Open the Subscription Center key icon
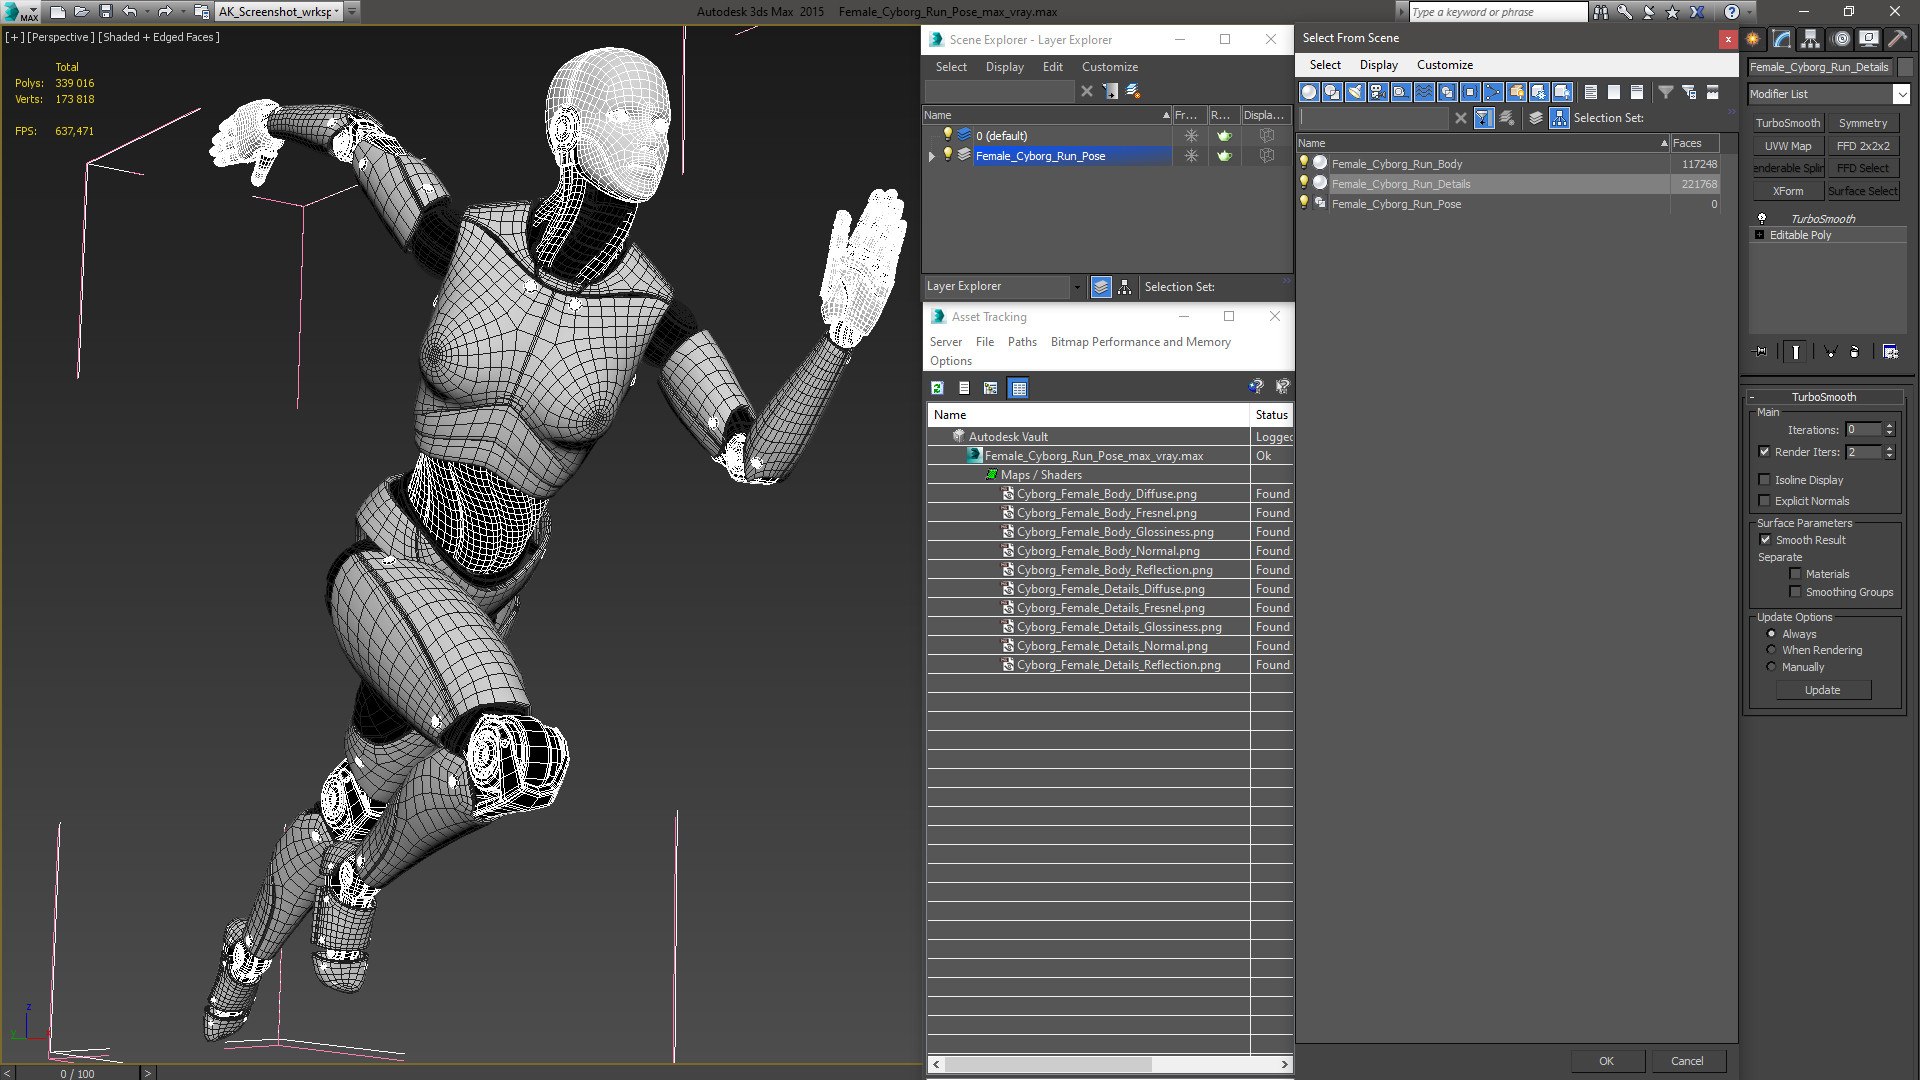The image size is (1920, 1080). point(1625,12)
